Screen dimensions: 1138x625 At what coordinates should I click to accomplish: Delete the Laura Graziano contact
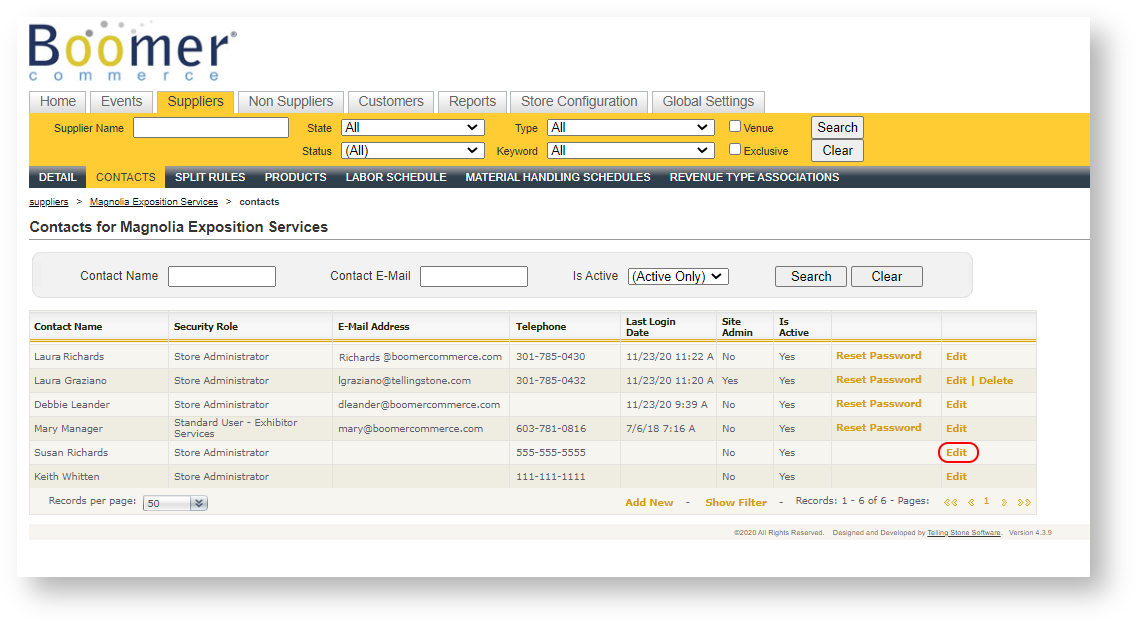point(995,381)
